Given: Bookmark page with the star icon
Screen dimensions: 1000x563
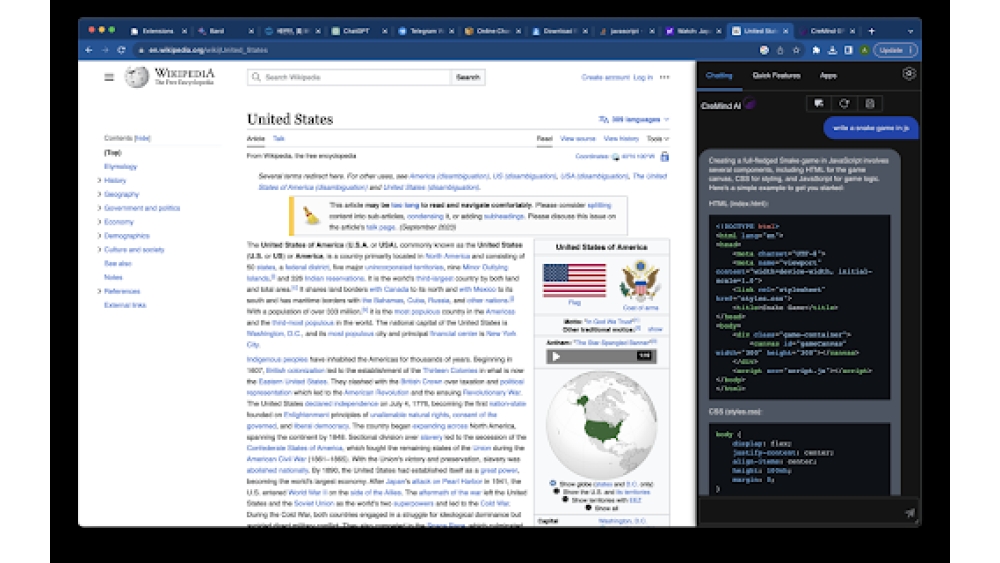Looking at the screenshot, I should pyautogui.click(x=797, y=50).
